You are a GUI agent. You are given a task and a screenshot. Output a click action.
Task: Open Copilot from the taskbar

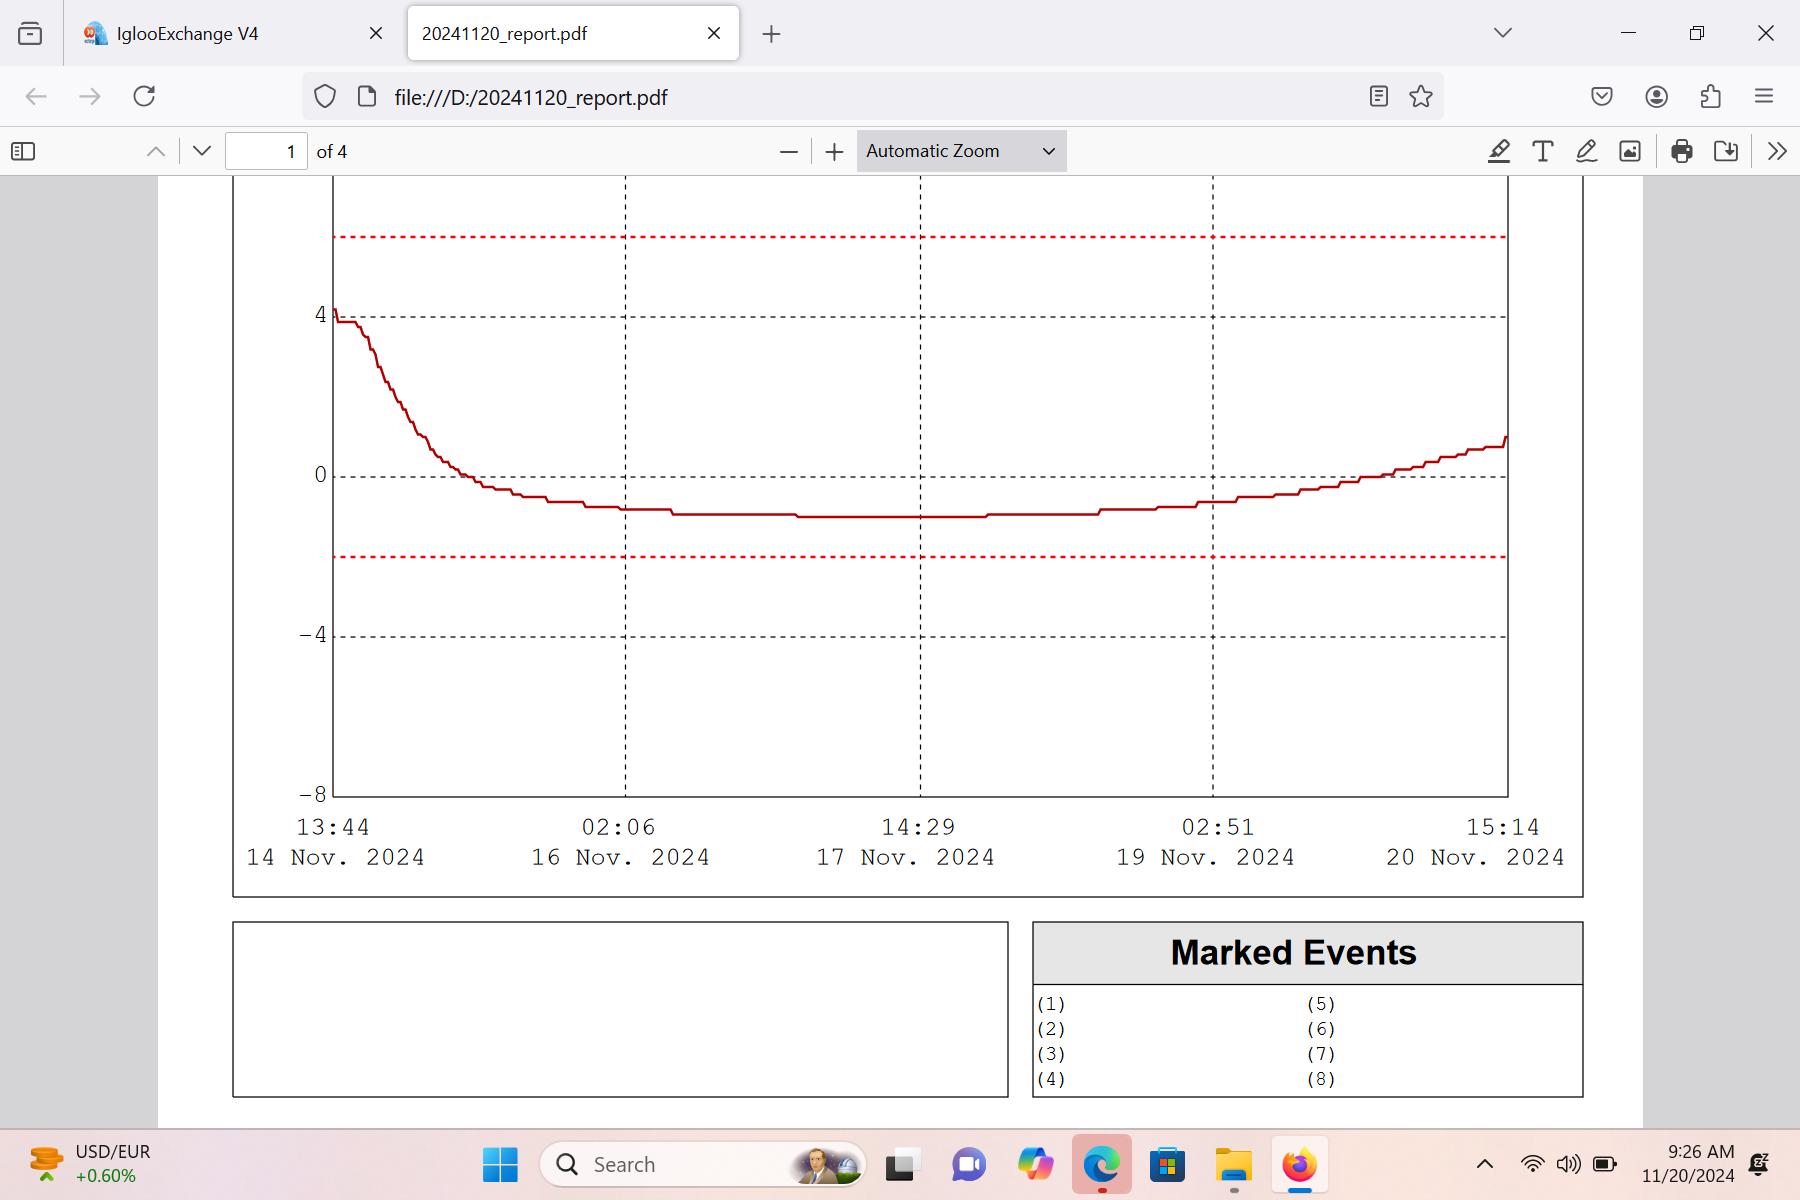coord(1035,1164)
